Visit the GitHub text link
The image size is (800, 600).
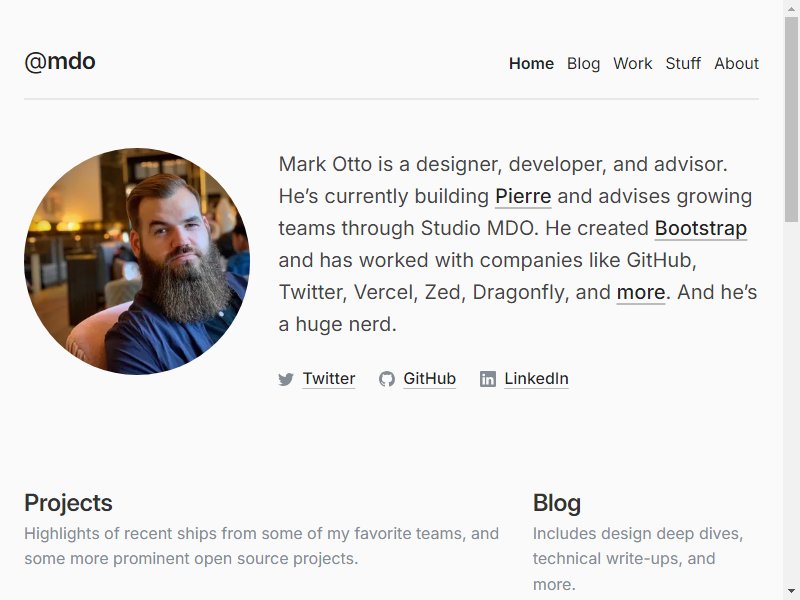(x=430, y=379)
